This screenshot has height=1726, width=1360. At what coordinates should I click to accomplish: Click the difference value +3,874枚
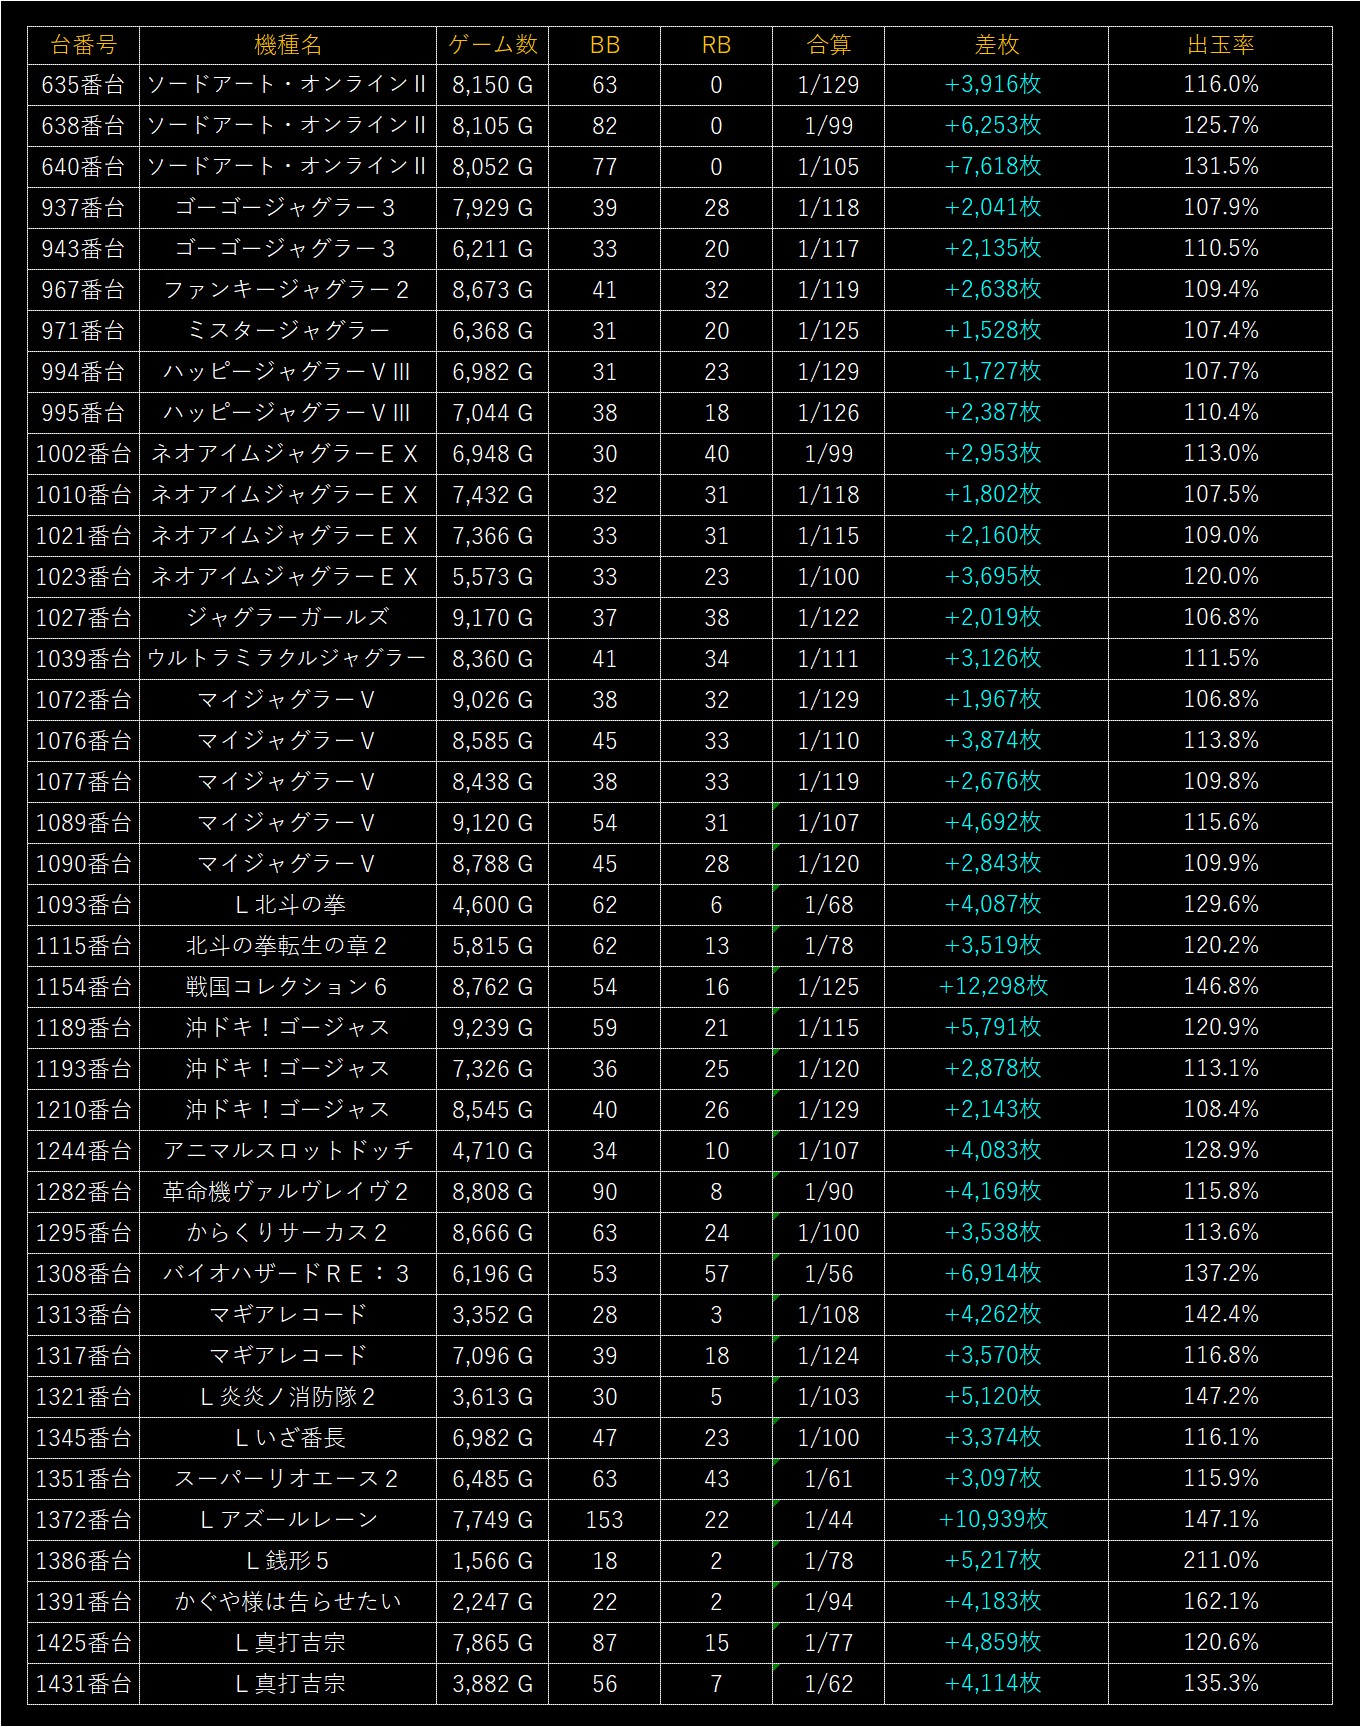pyautogui.click(x=993, y=741)
